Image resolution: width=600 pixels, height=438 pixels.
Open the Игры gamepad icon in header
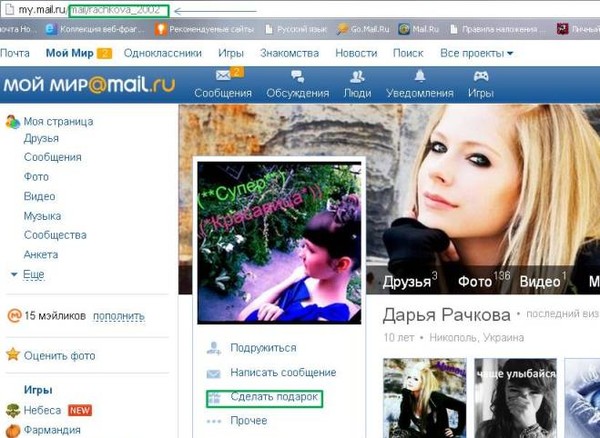(481, 76)
